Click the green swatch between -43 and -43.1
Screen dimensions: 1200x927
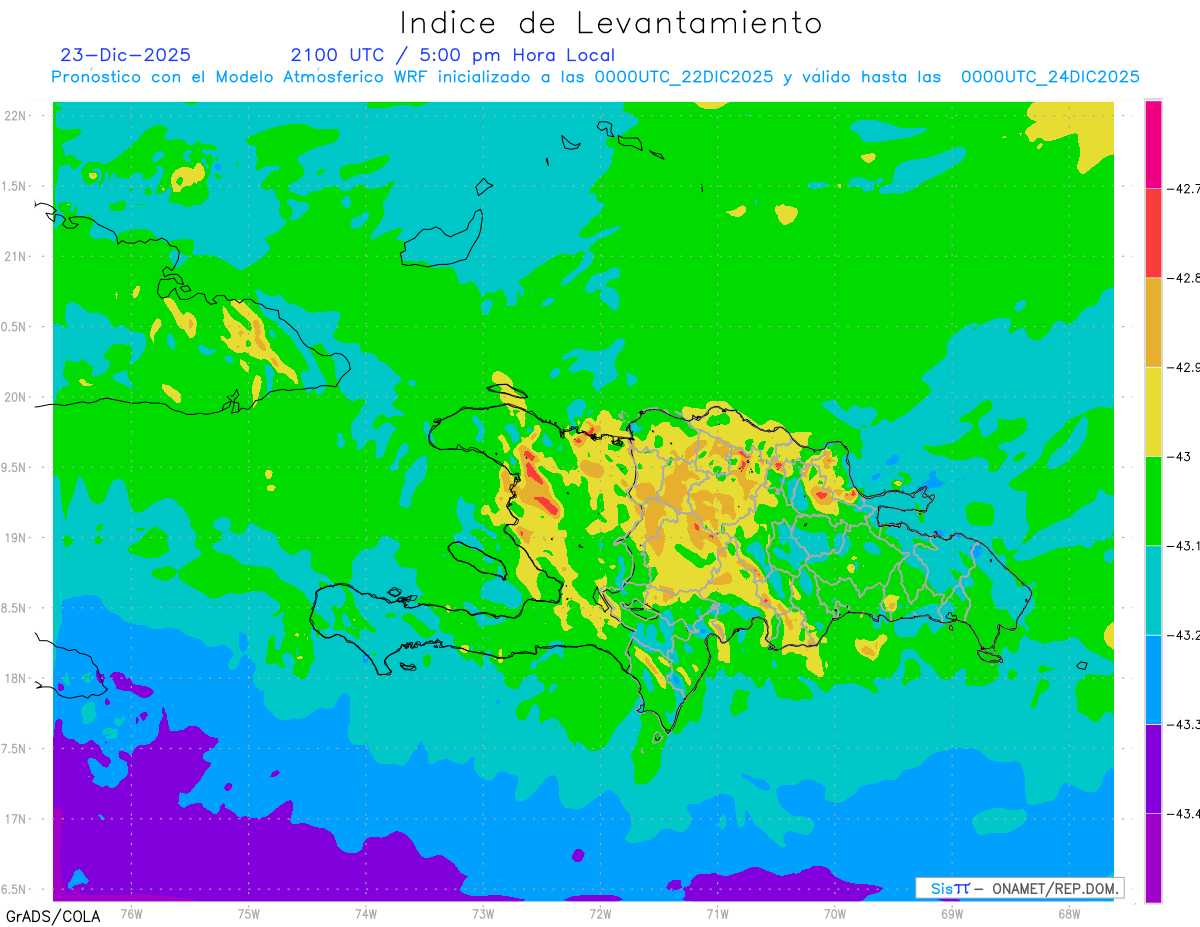coord(1153,500)
